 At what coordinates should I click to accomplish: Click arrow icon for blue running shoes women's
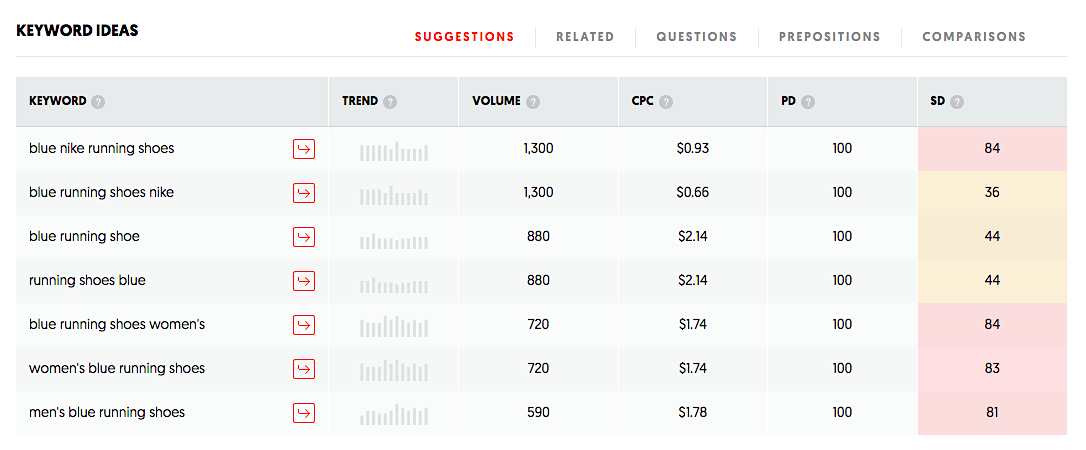click(x=304, y=325)
